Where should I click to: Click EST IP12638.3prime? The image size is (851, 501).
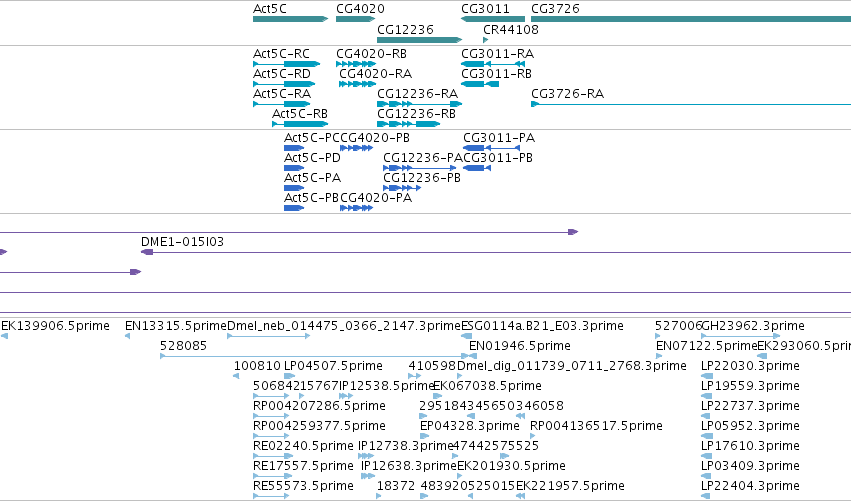pos(368,477)
